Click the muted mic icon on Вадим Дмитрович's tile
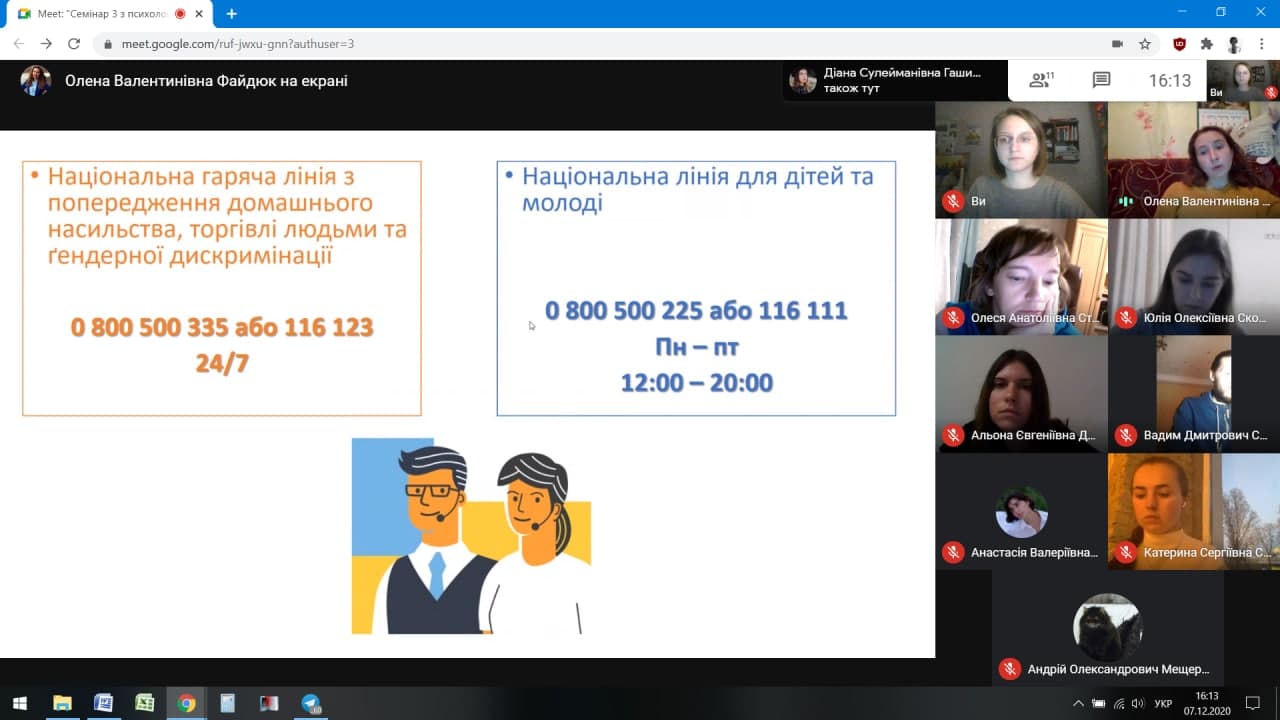The image size is (1280, 720). click(1126, 435)
